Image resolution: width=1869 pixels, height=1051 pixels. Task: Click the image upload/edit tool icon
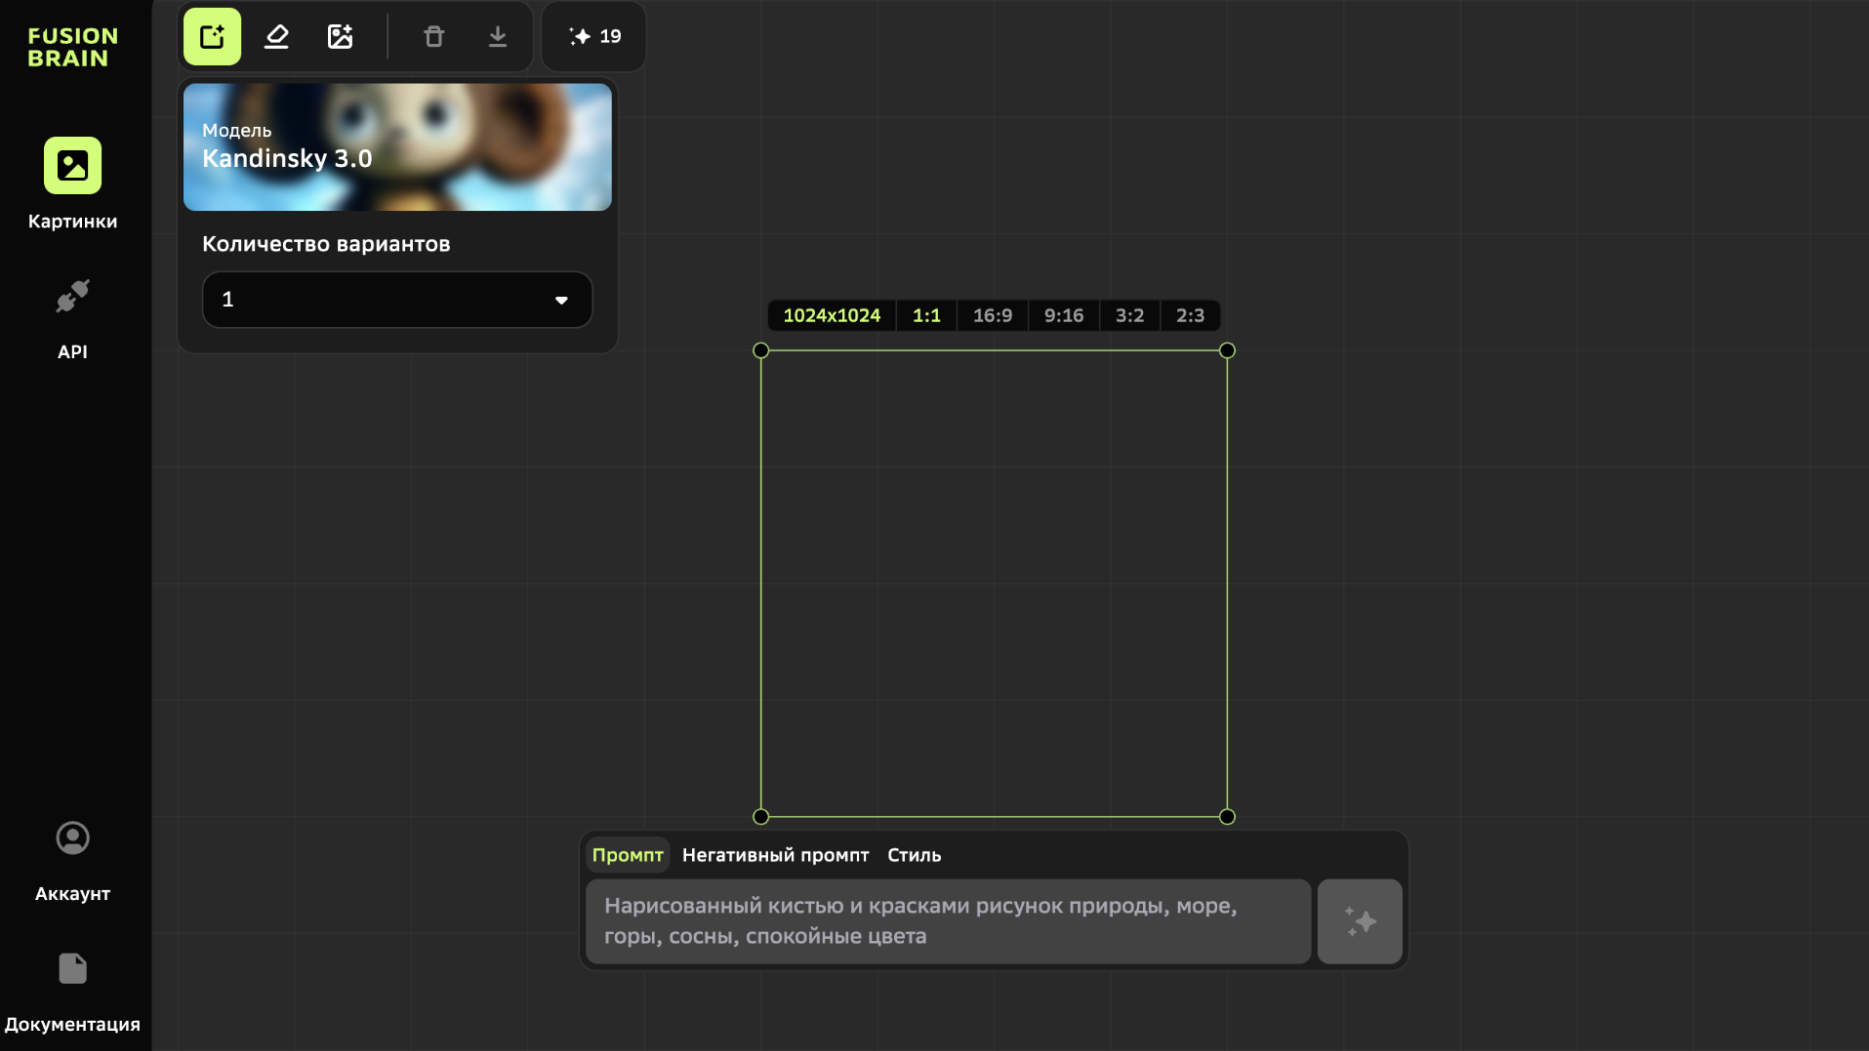pos(340,37)
